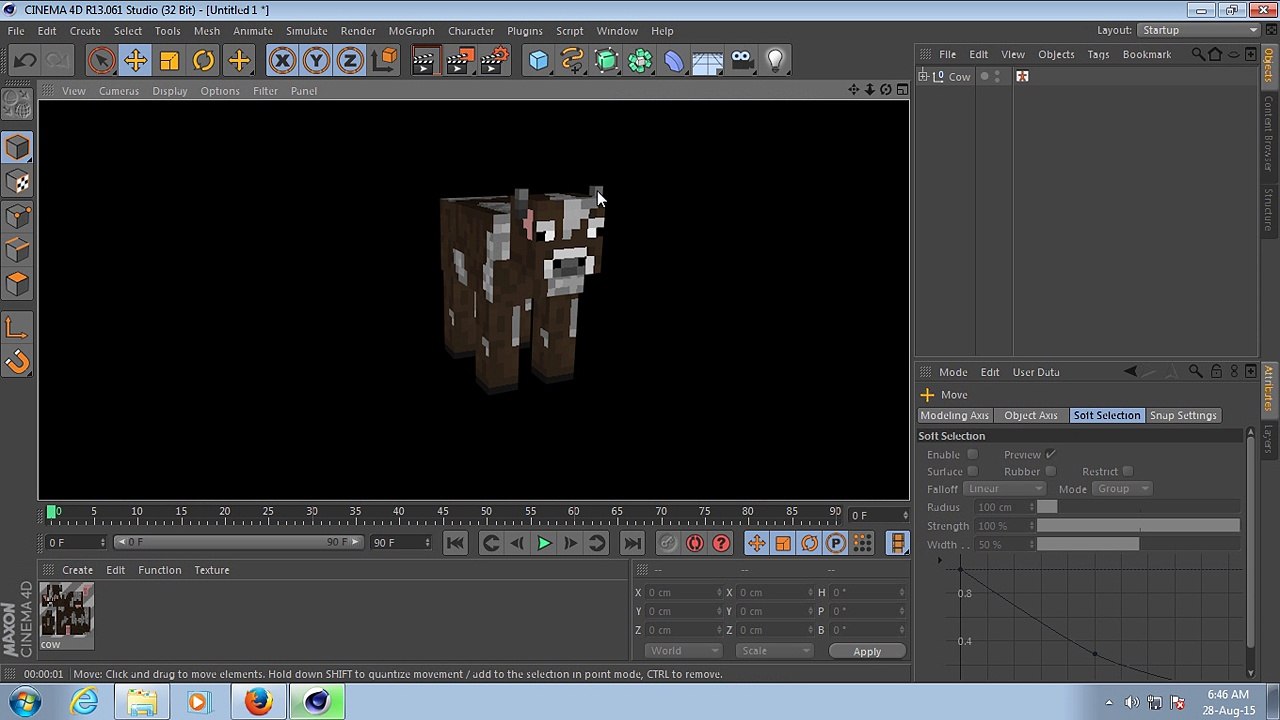Select the Live Selection tool
Viewport: 1280px width, 720px height.
pos(101,61)
